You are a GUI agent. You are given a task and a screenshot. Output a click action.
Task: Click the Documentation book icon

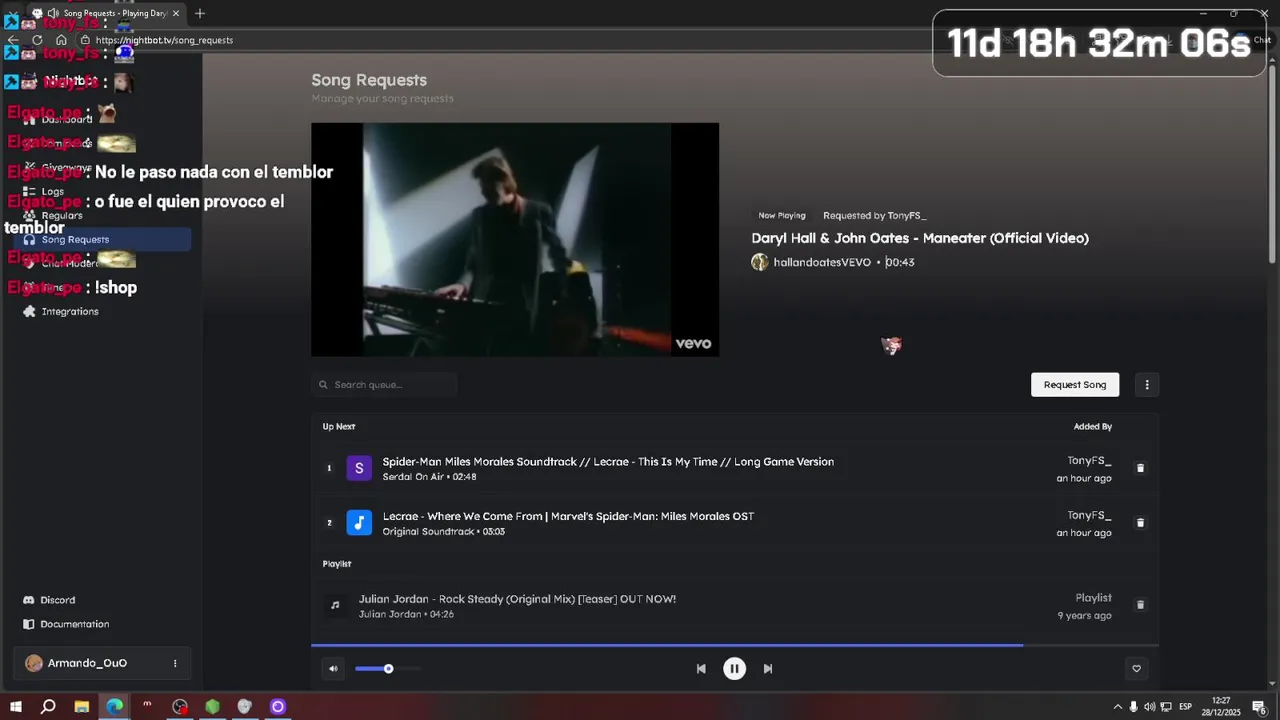(x=28, y=624)
